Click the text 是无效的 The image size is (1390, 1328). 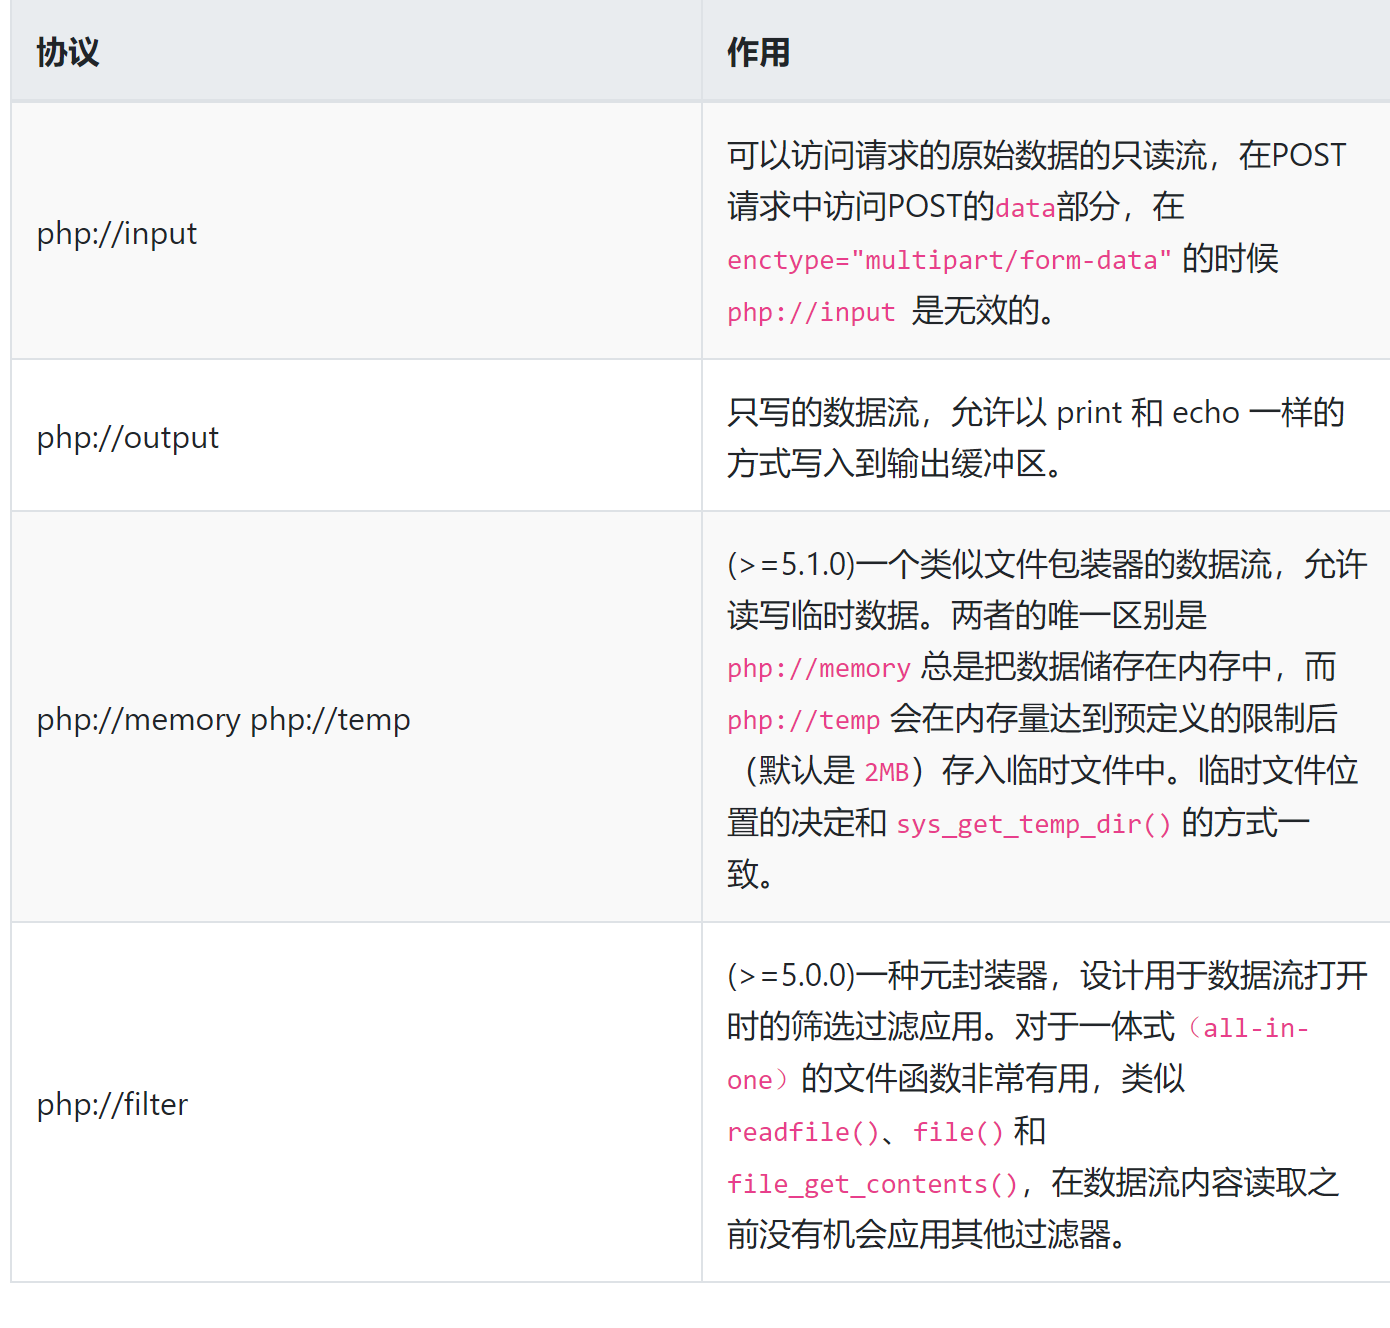pos(975,311)
